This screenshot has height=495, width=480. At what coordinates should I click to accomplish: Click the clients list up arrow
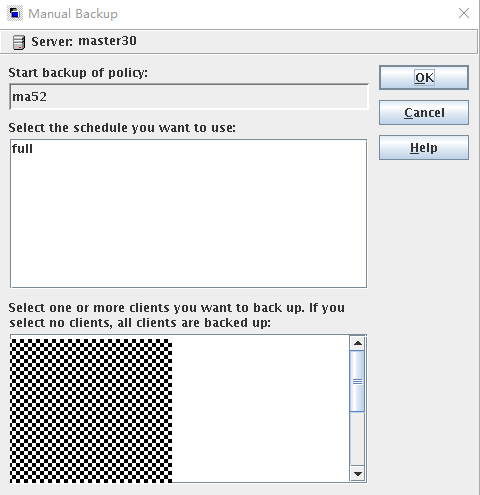(x=358, y=343)
